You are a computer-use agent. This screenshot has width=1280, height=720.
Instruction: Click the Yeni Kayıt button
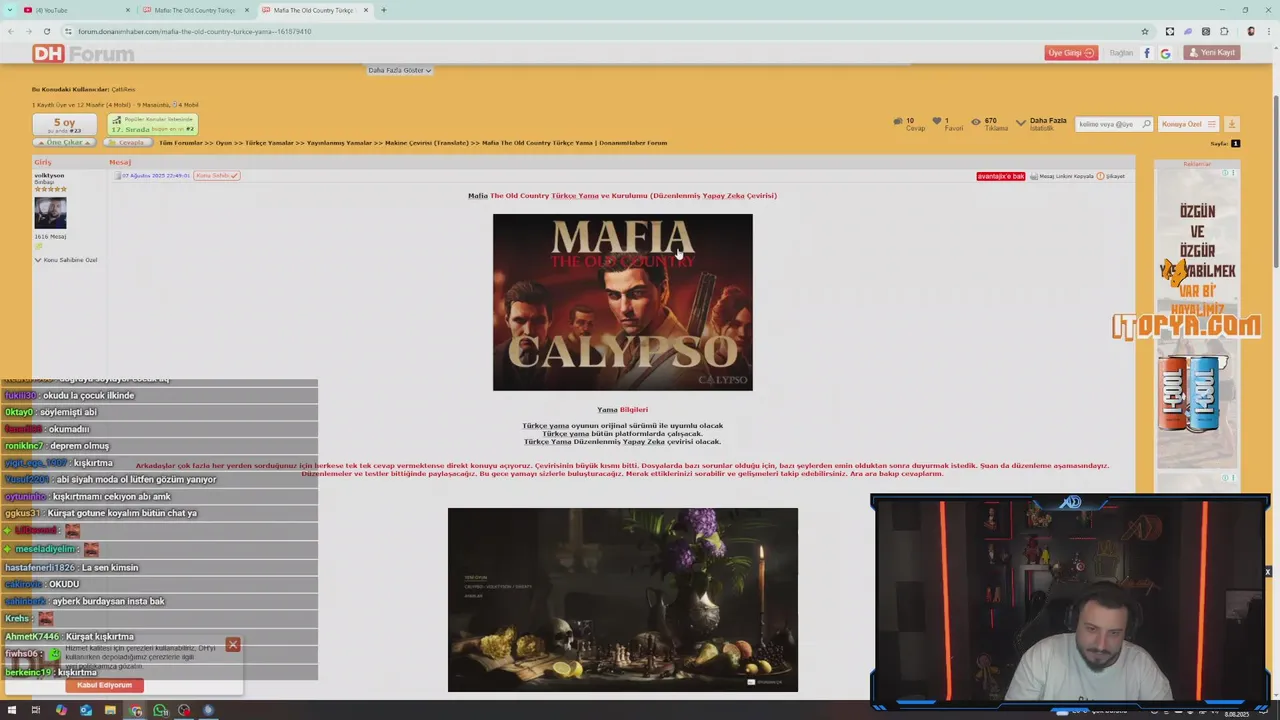pyautogui.click(x=1212, y=53)
